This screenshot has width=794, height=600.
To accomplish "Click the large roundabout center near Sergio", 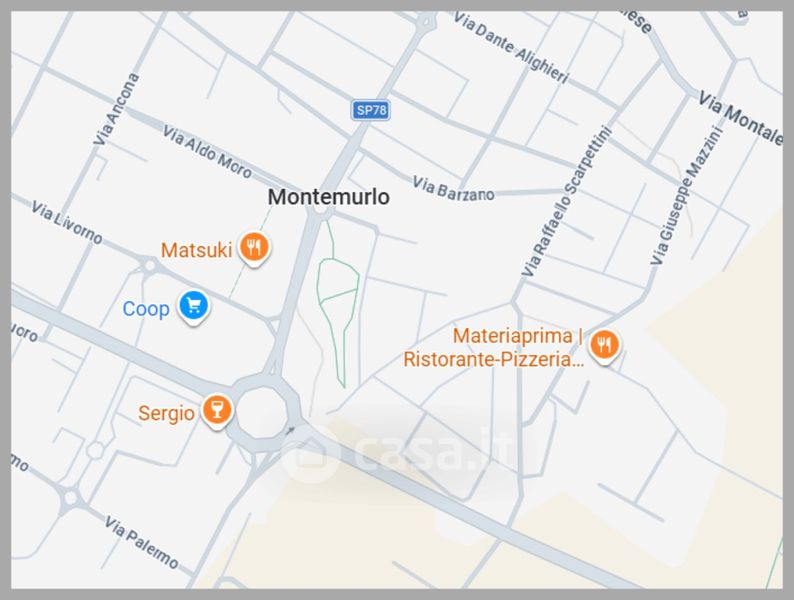I will pyautogui.click(x=262, y=412).
